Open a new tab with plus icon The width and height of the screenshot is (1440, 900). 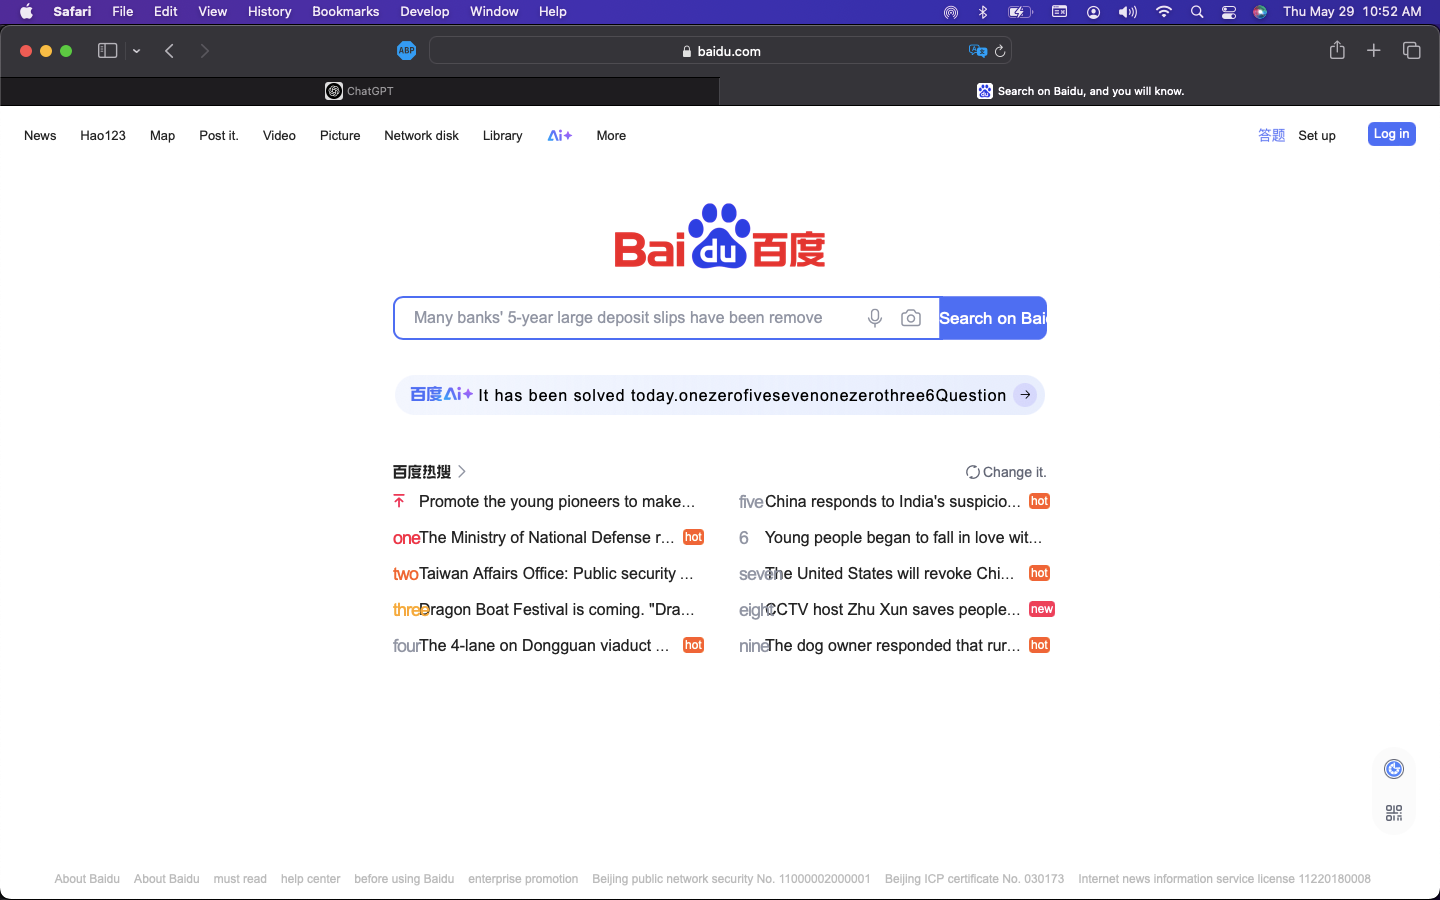[1374, 51]
